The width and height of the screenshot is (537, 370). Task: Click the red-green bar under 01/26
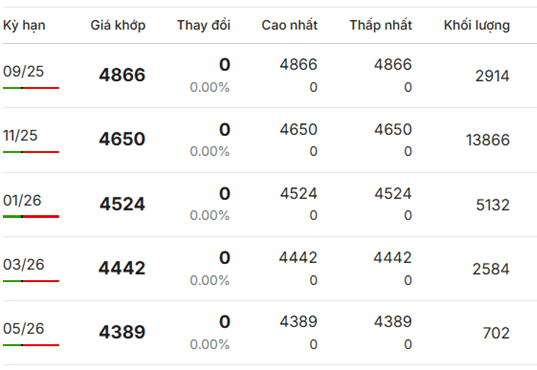tap(31, 217)
